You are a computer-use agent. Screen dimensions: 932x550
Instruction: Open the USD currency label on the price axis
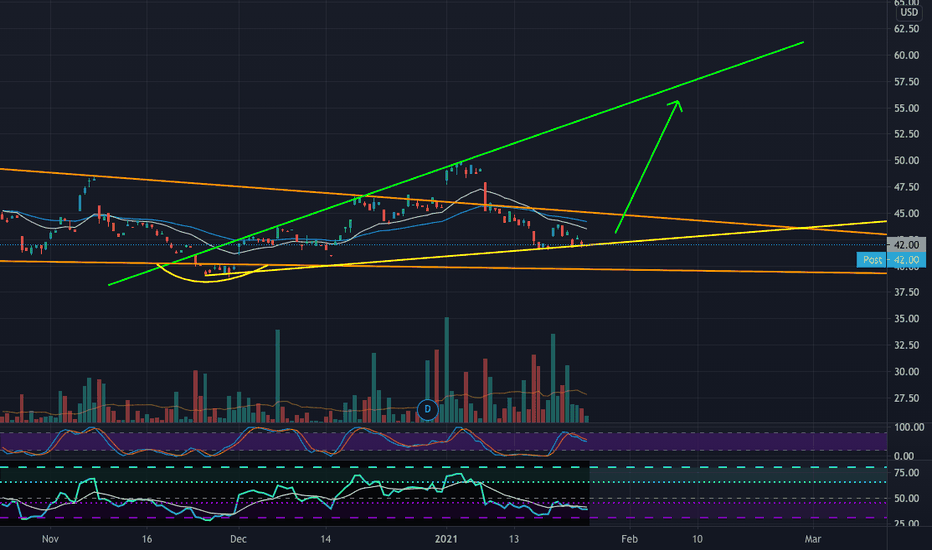(x=909, y=12)
